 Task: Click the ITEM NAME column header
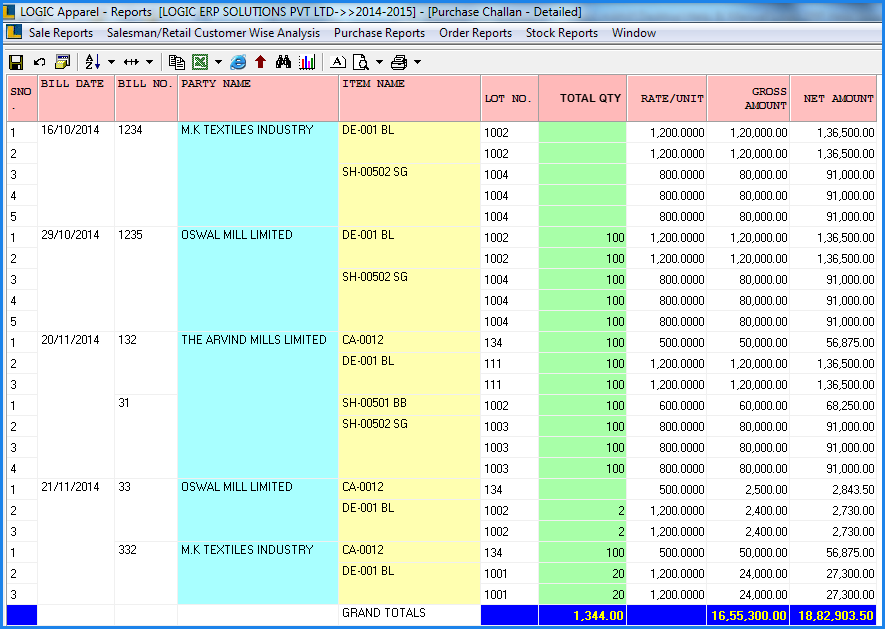point(410,98)
